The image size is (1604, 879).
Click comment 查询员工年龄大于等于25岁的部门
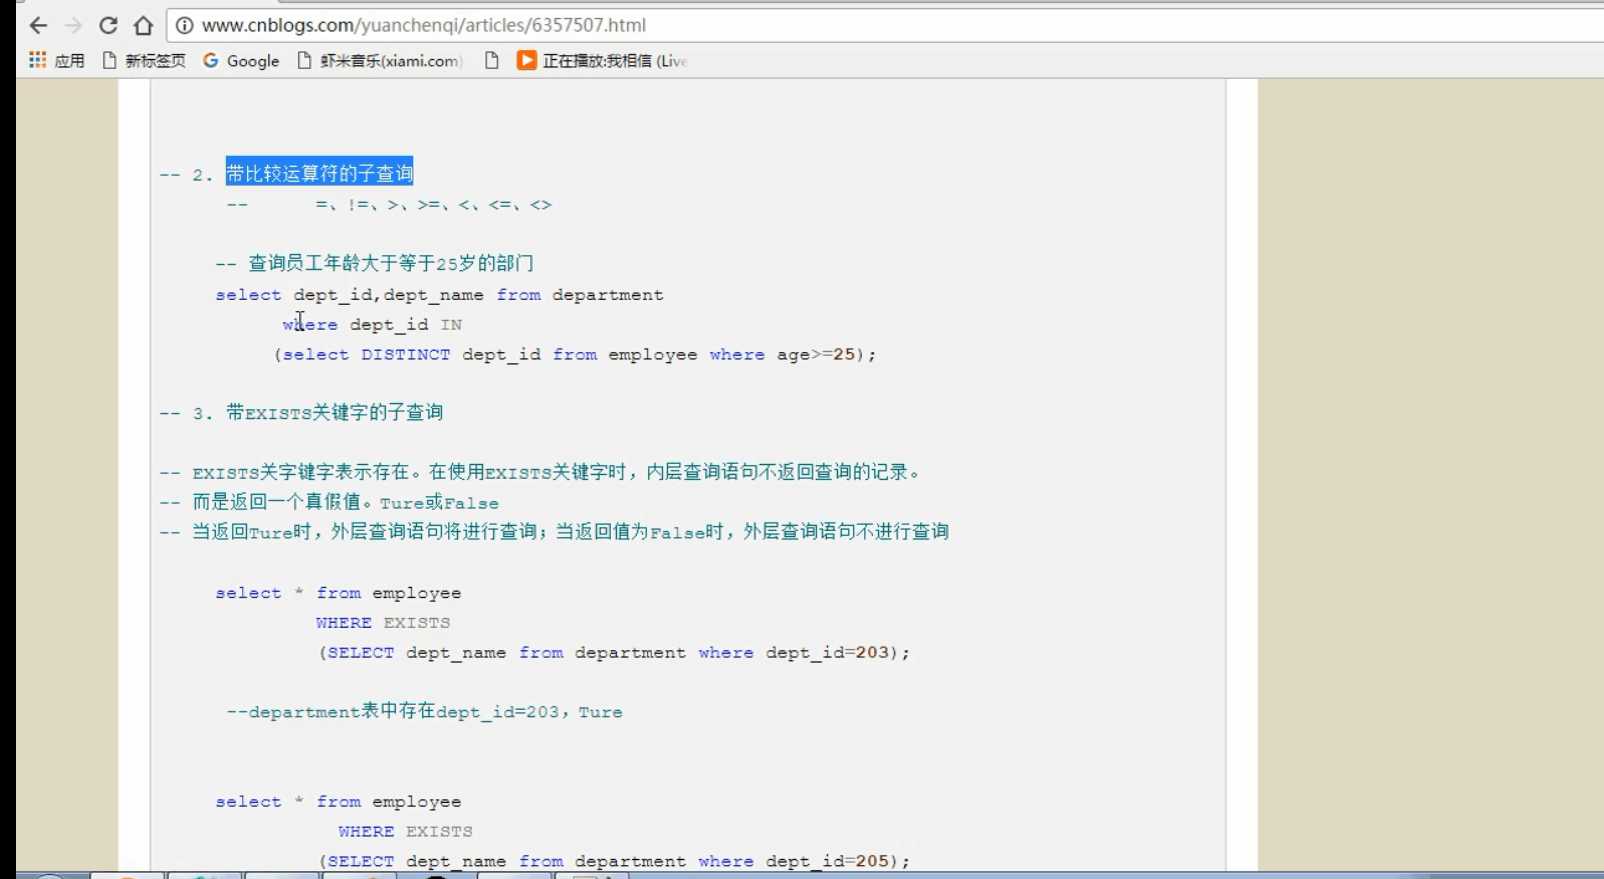point(375,264)
